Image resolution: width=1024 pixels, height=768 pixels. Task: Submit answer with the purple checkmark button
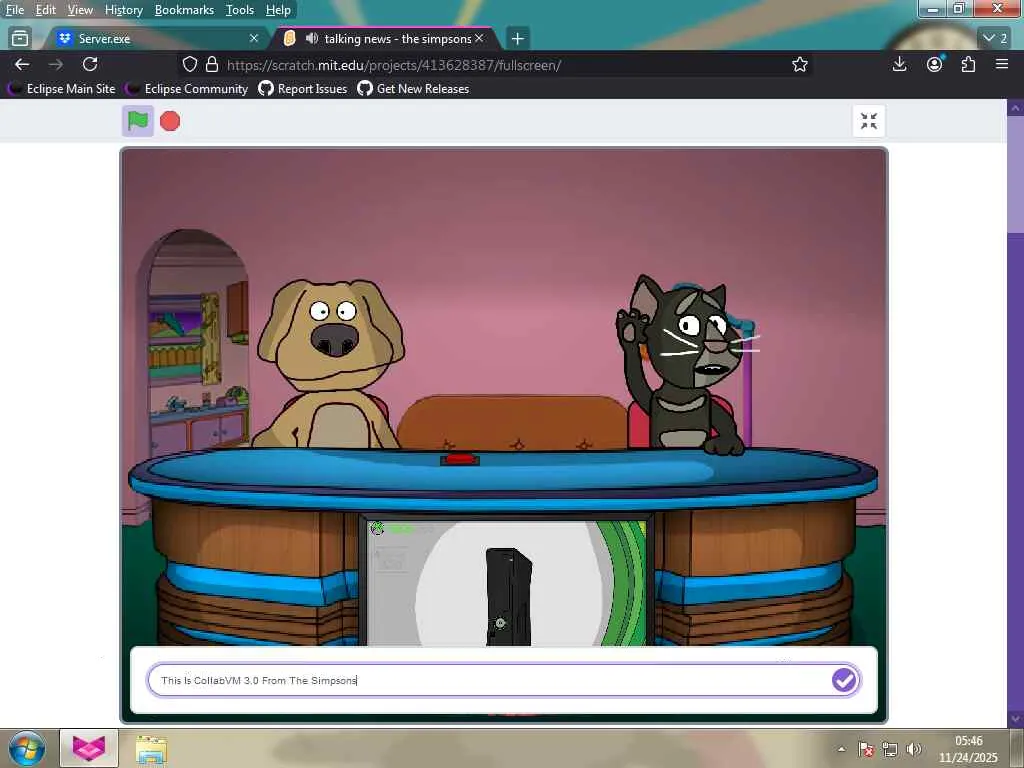pyautogui.click(x=844, y=680)
